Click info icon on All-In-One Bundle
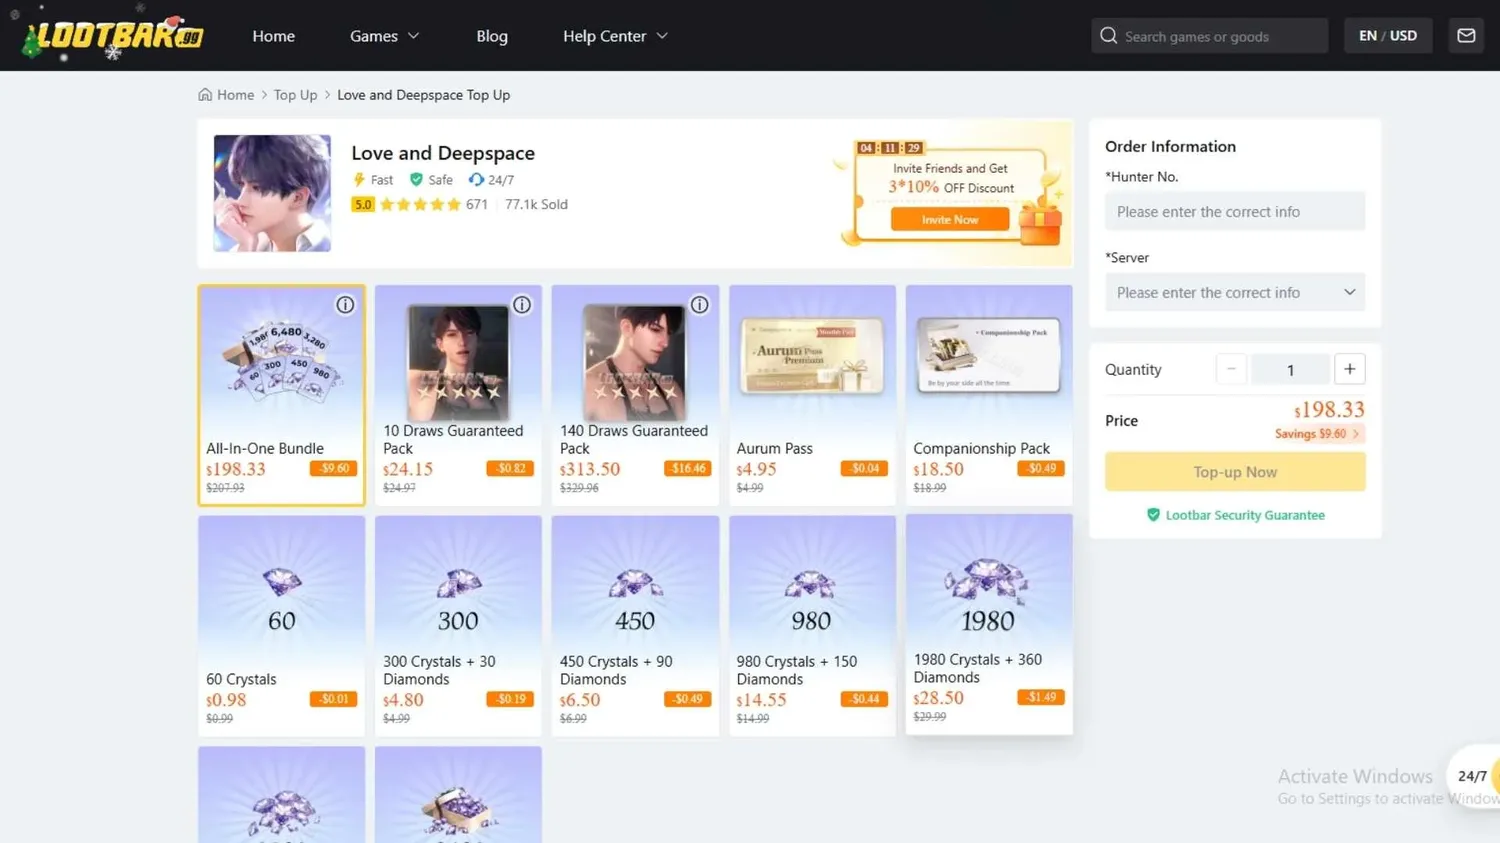The image size is (1500, 843). [345, 305]
